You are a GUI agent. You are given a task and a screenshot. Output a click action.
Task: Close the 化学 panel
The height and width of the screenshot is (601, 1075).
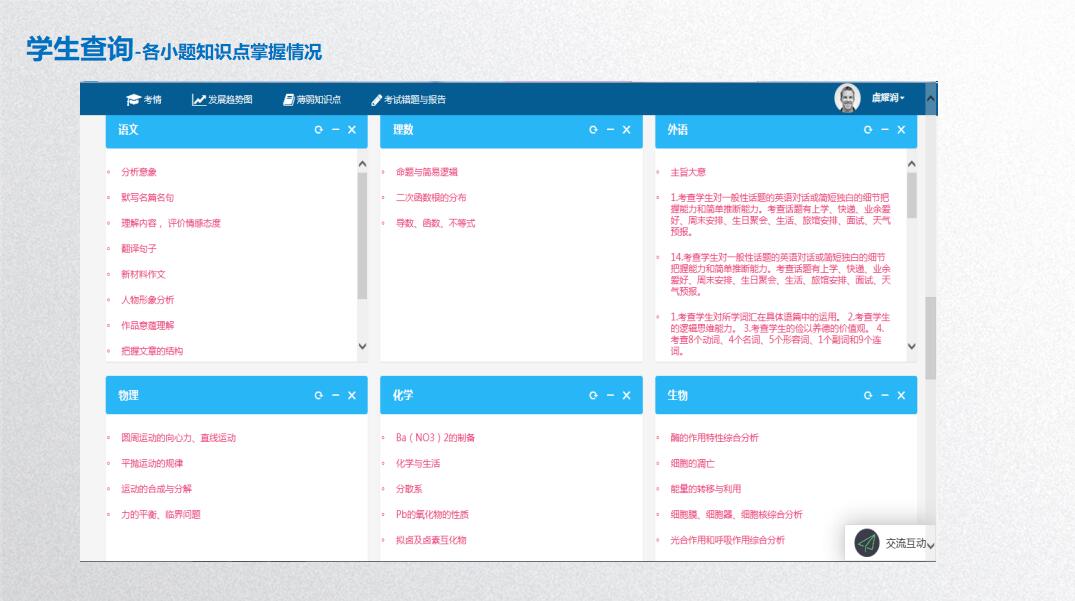pos(627,395)
